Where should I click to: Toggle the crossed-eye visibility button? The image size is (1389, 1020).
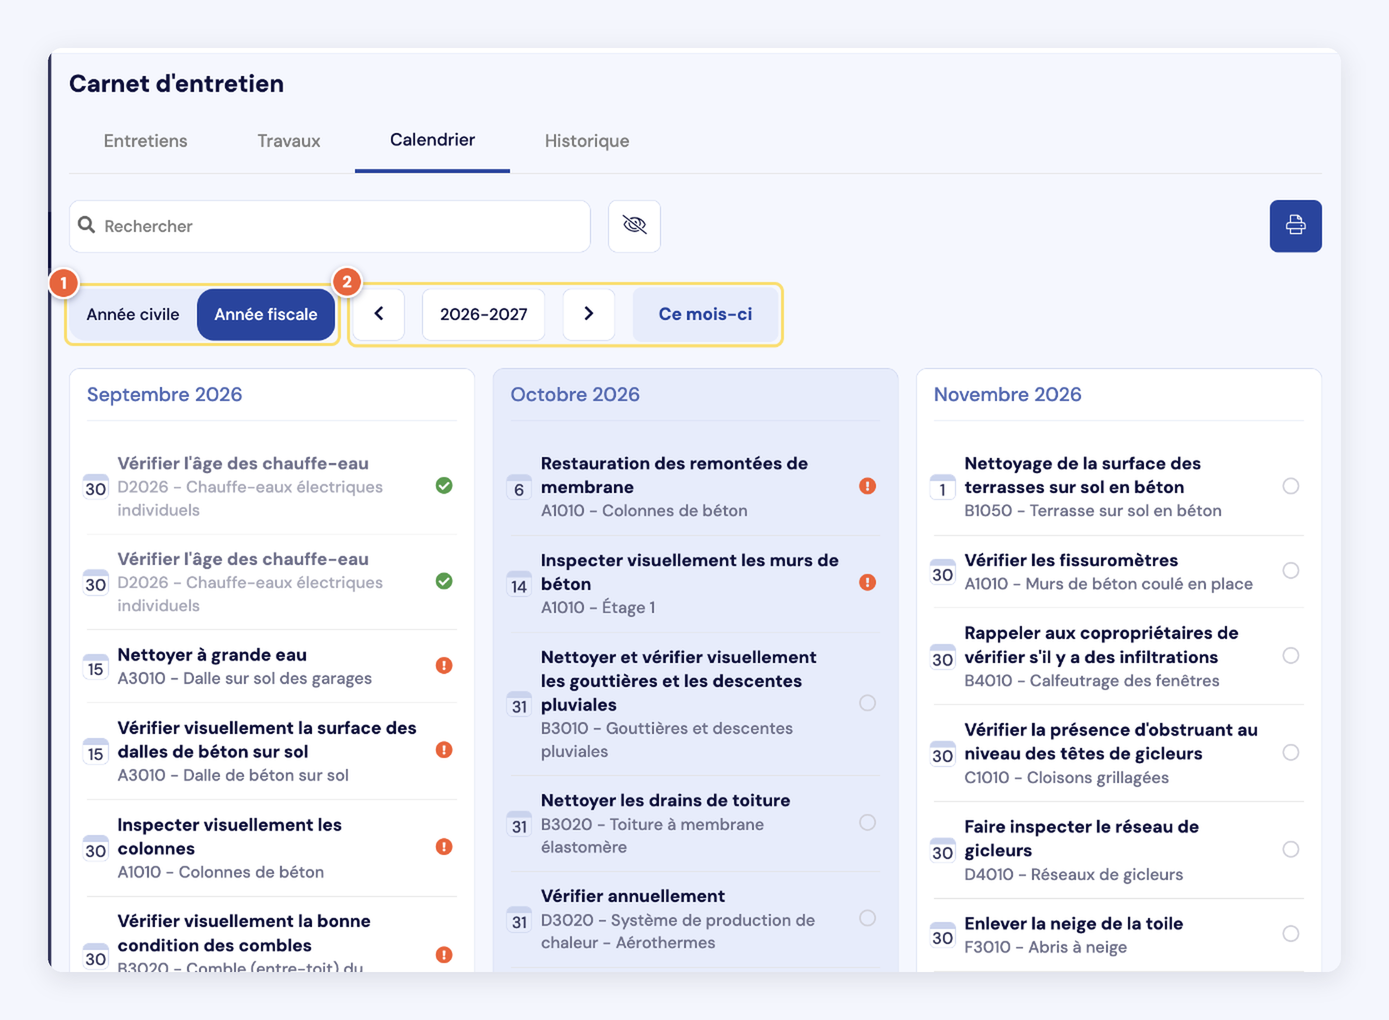(634, 226)
